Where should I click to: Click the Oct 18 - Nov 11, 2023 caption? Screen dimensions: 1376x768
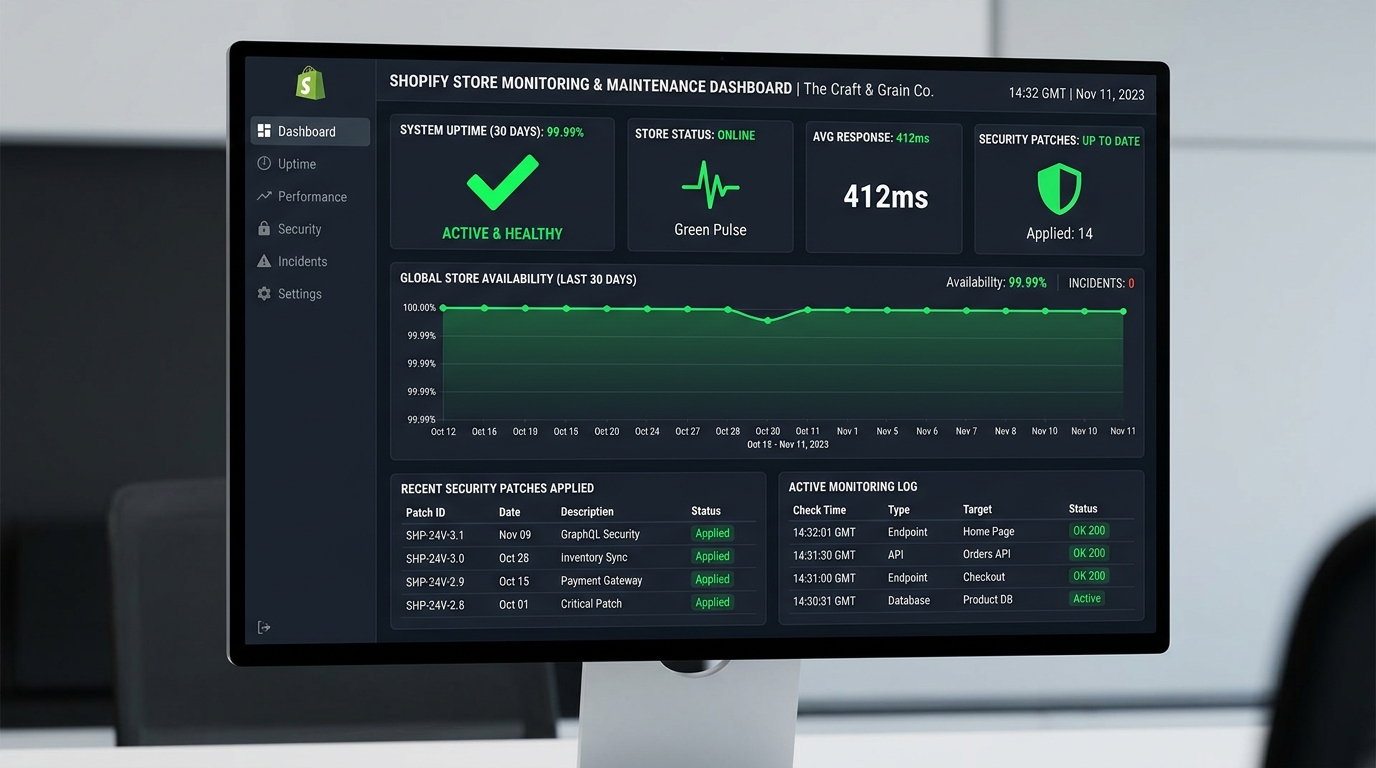(x=788, y=444)
